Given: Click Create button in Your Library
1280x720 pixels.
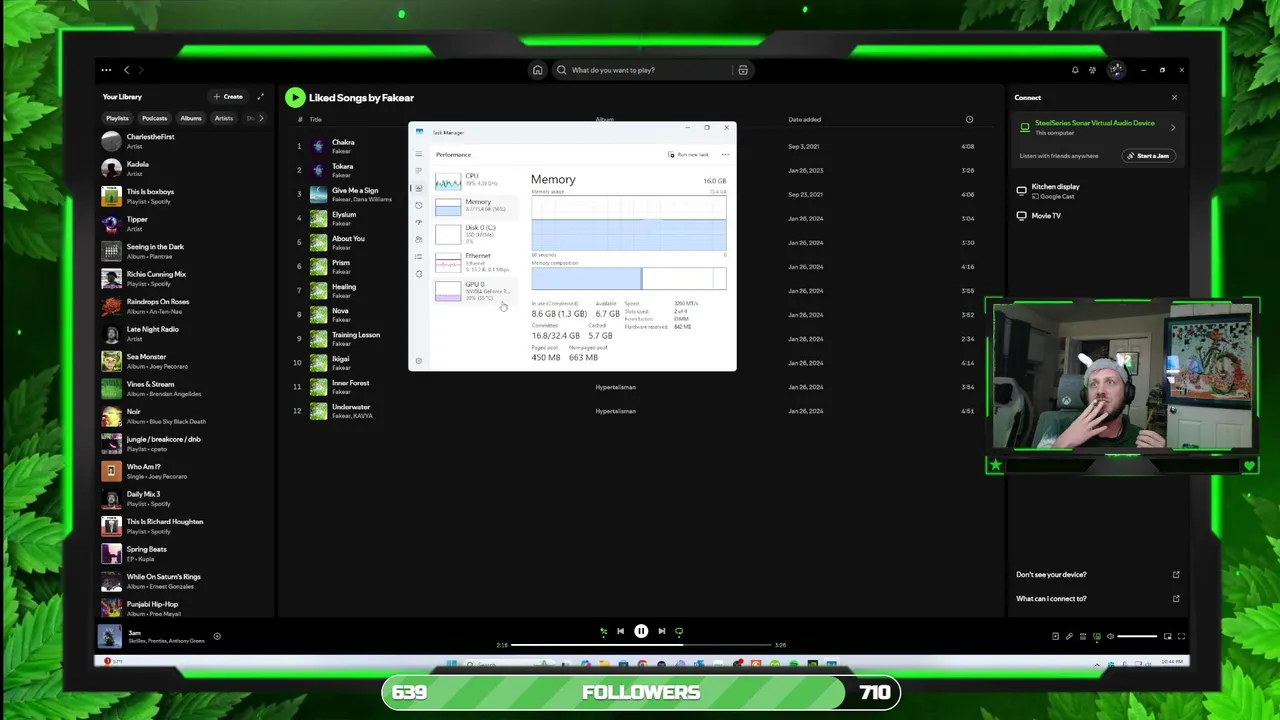Looking at the screenshot, I should (228, 97).
